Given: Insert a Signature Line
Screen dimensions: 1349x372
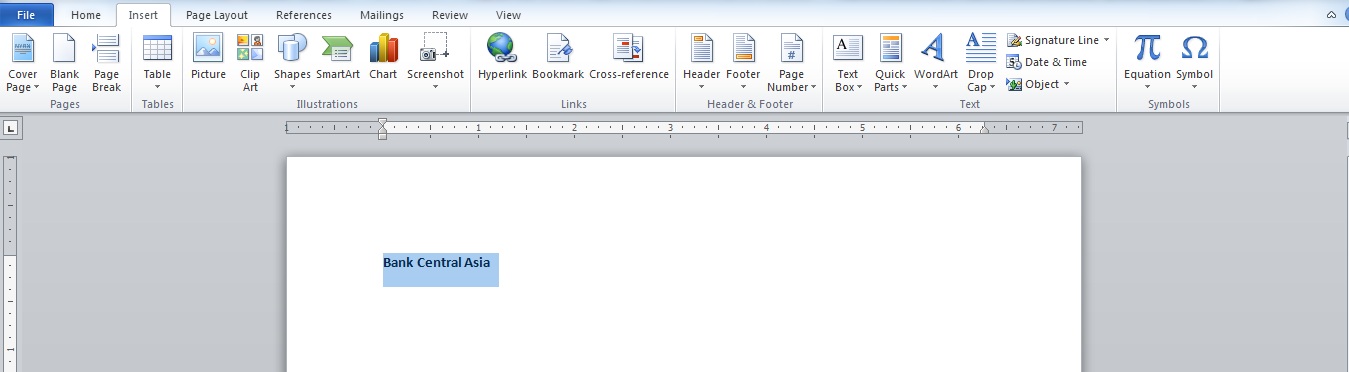Looking at the screenshot, I should click(1052, 40).
